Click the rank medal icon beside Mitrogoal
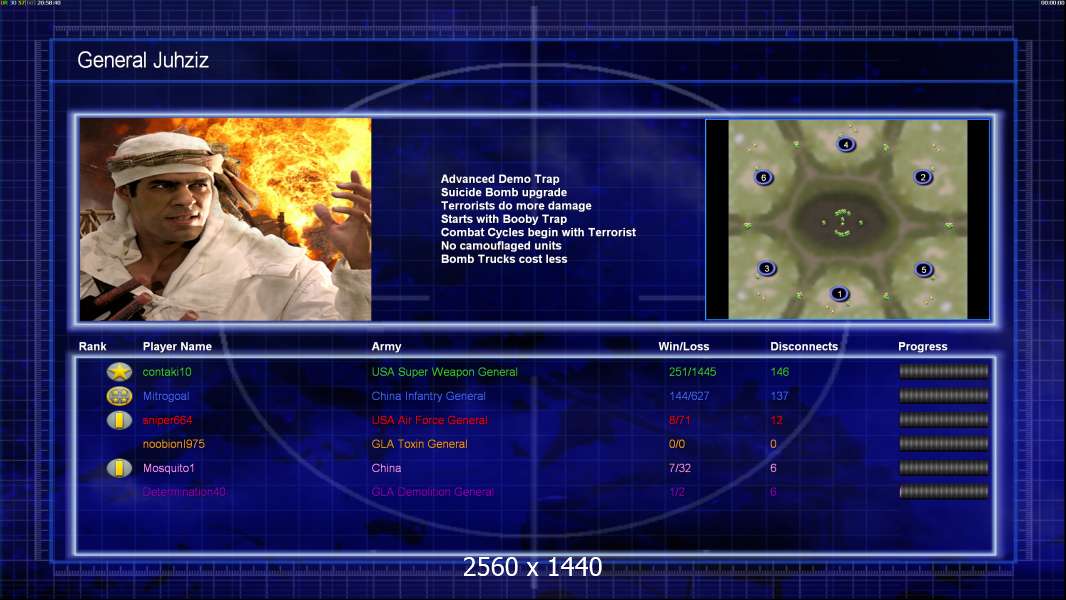 [120, 396]
